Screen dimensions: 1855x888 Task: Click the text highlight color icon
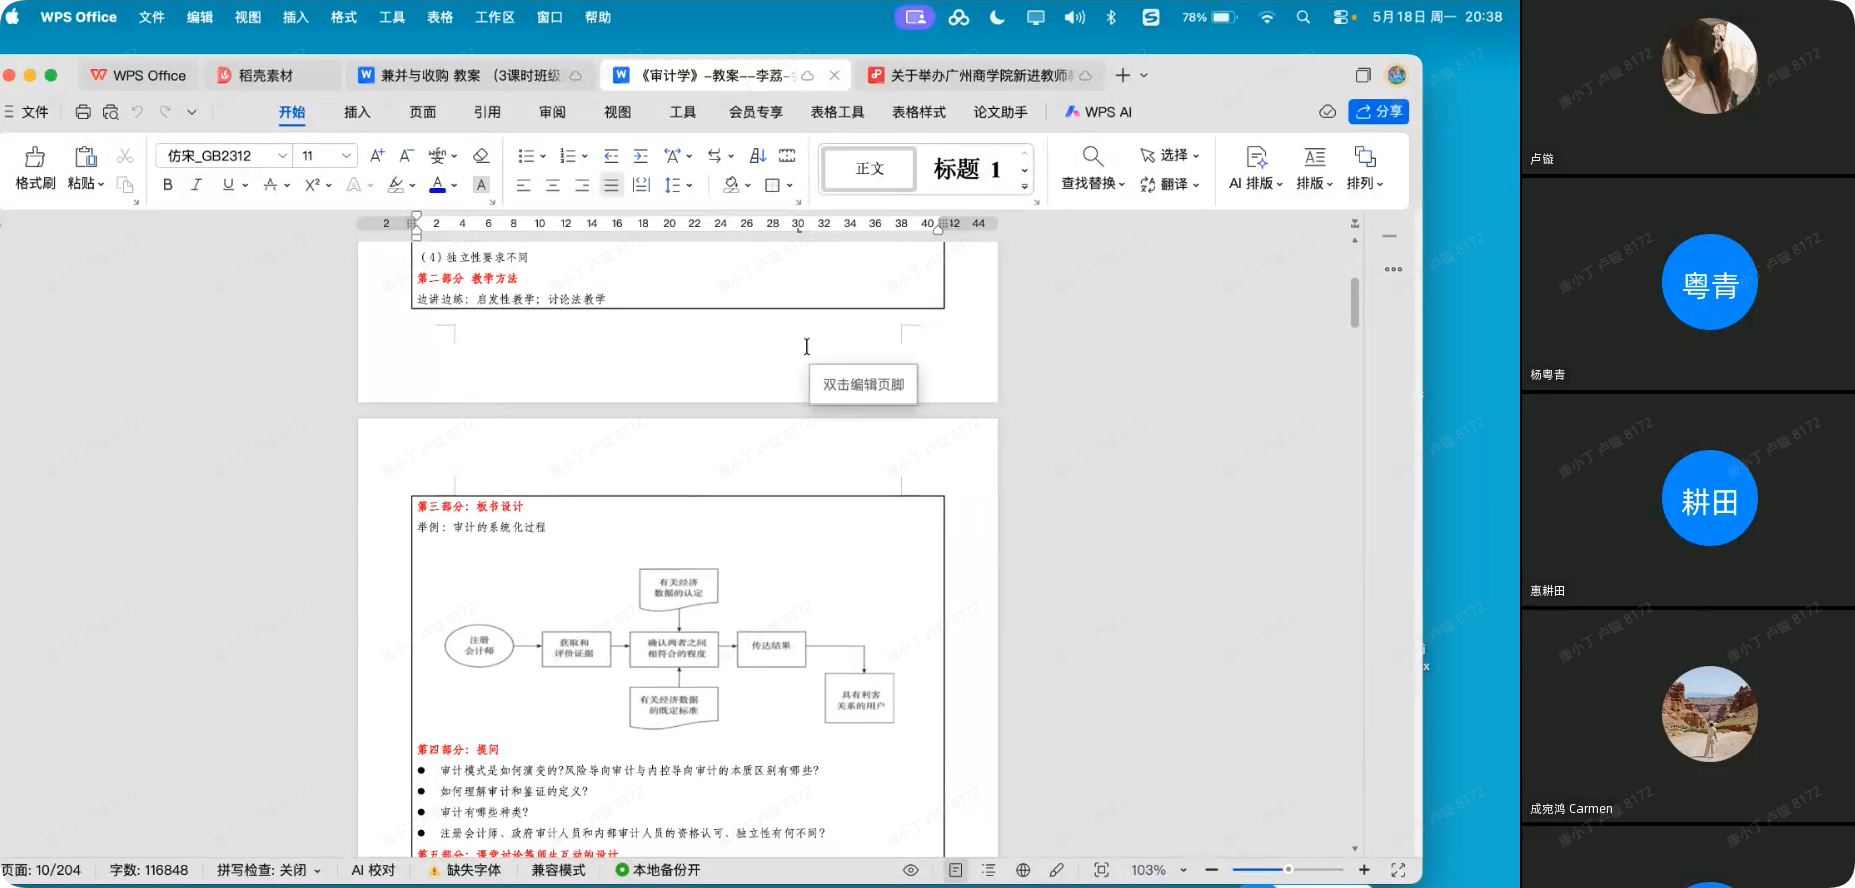(x=396, y=185)
